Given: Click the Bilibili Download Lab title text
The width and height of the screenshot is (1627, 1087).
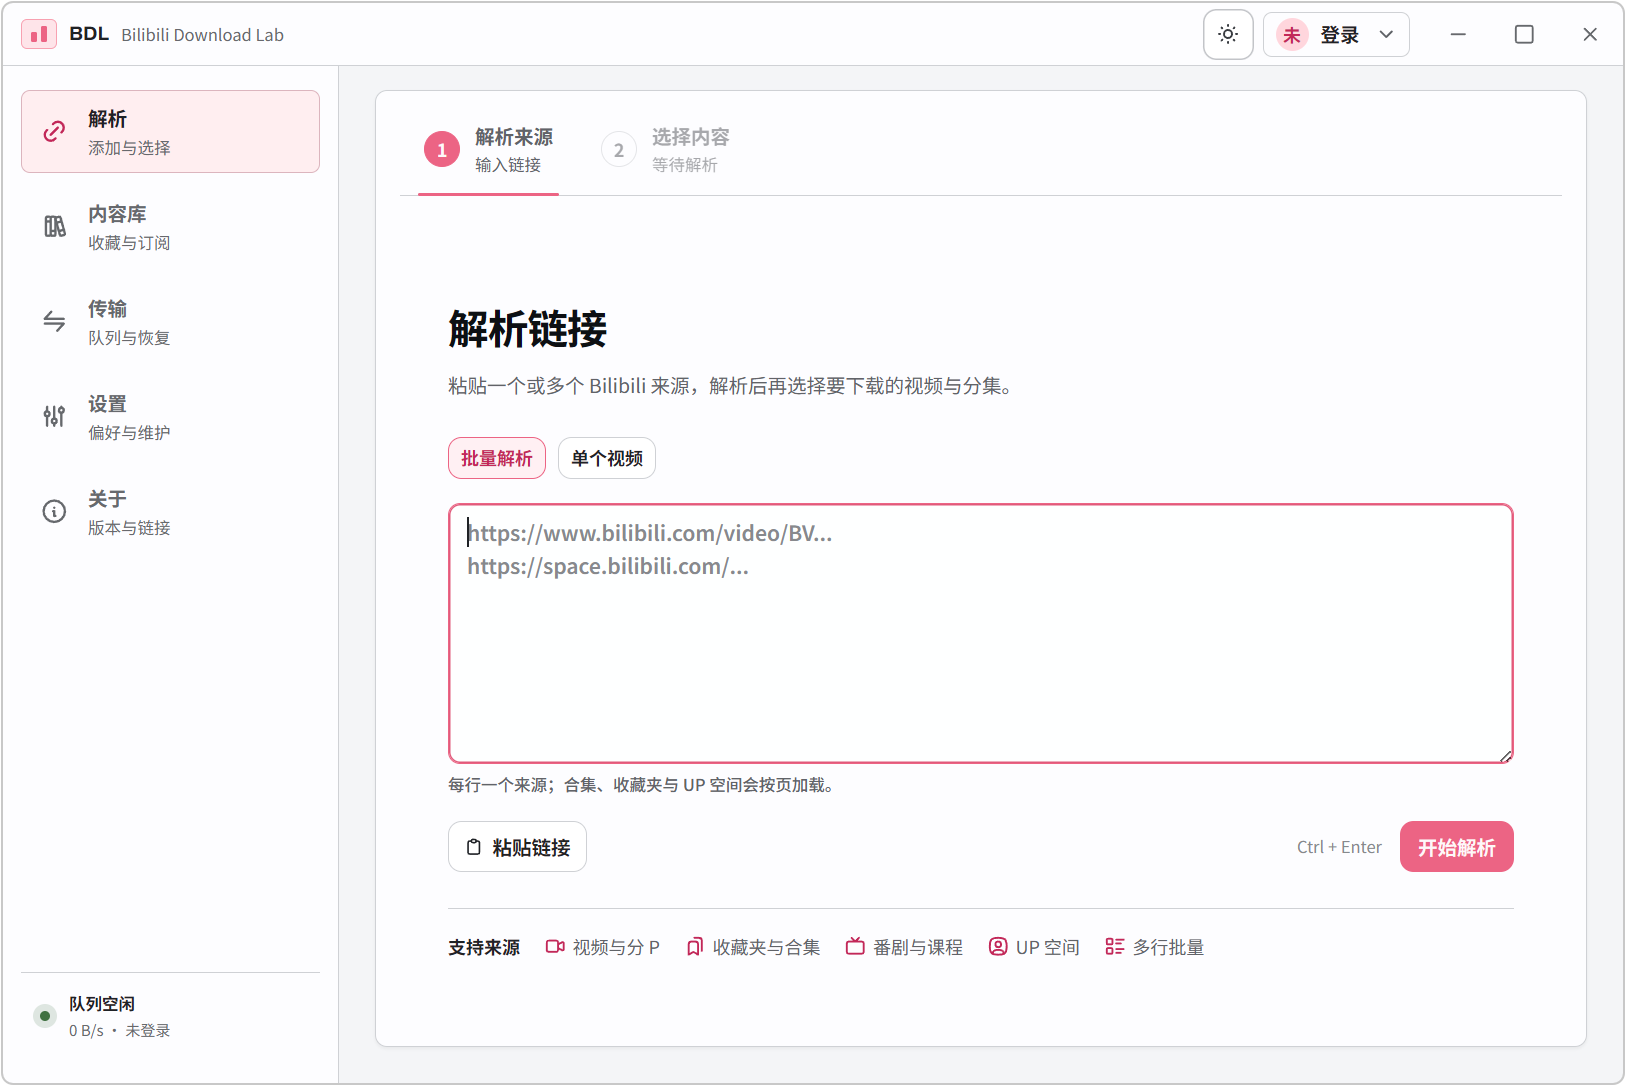Looking at the screenshot, I should pyautogui.click(x=203, y=35).
